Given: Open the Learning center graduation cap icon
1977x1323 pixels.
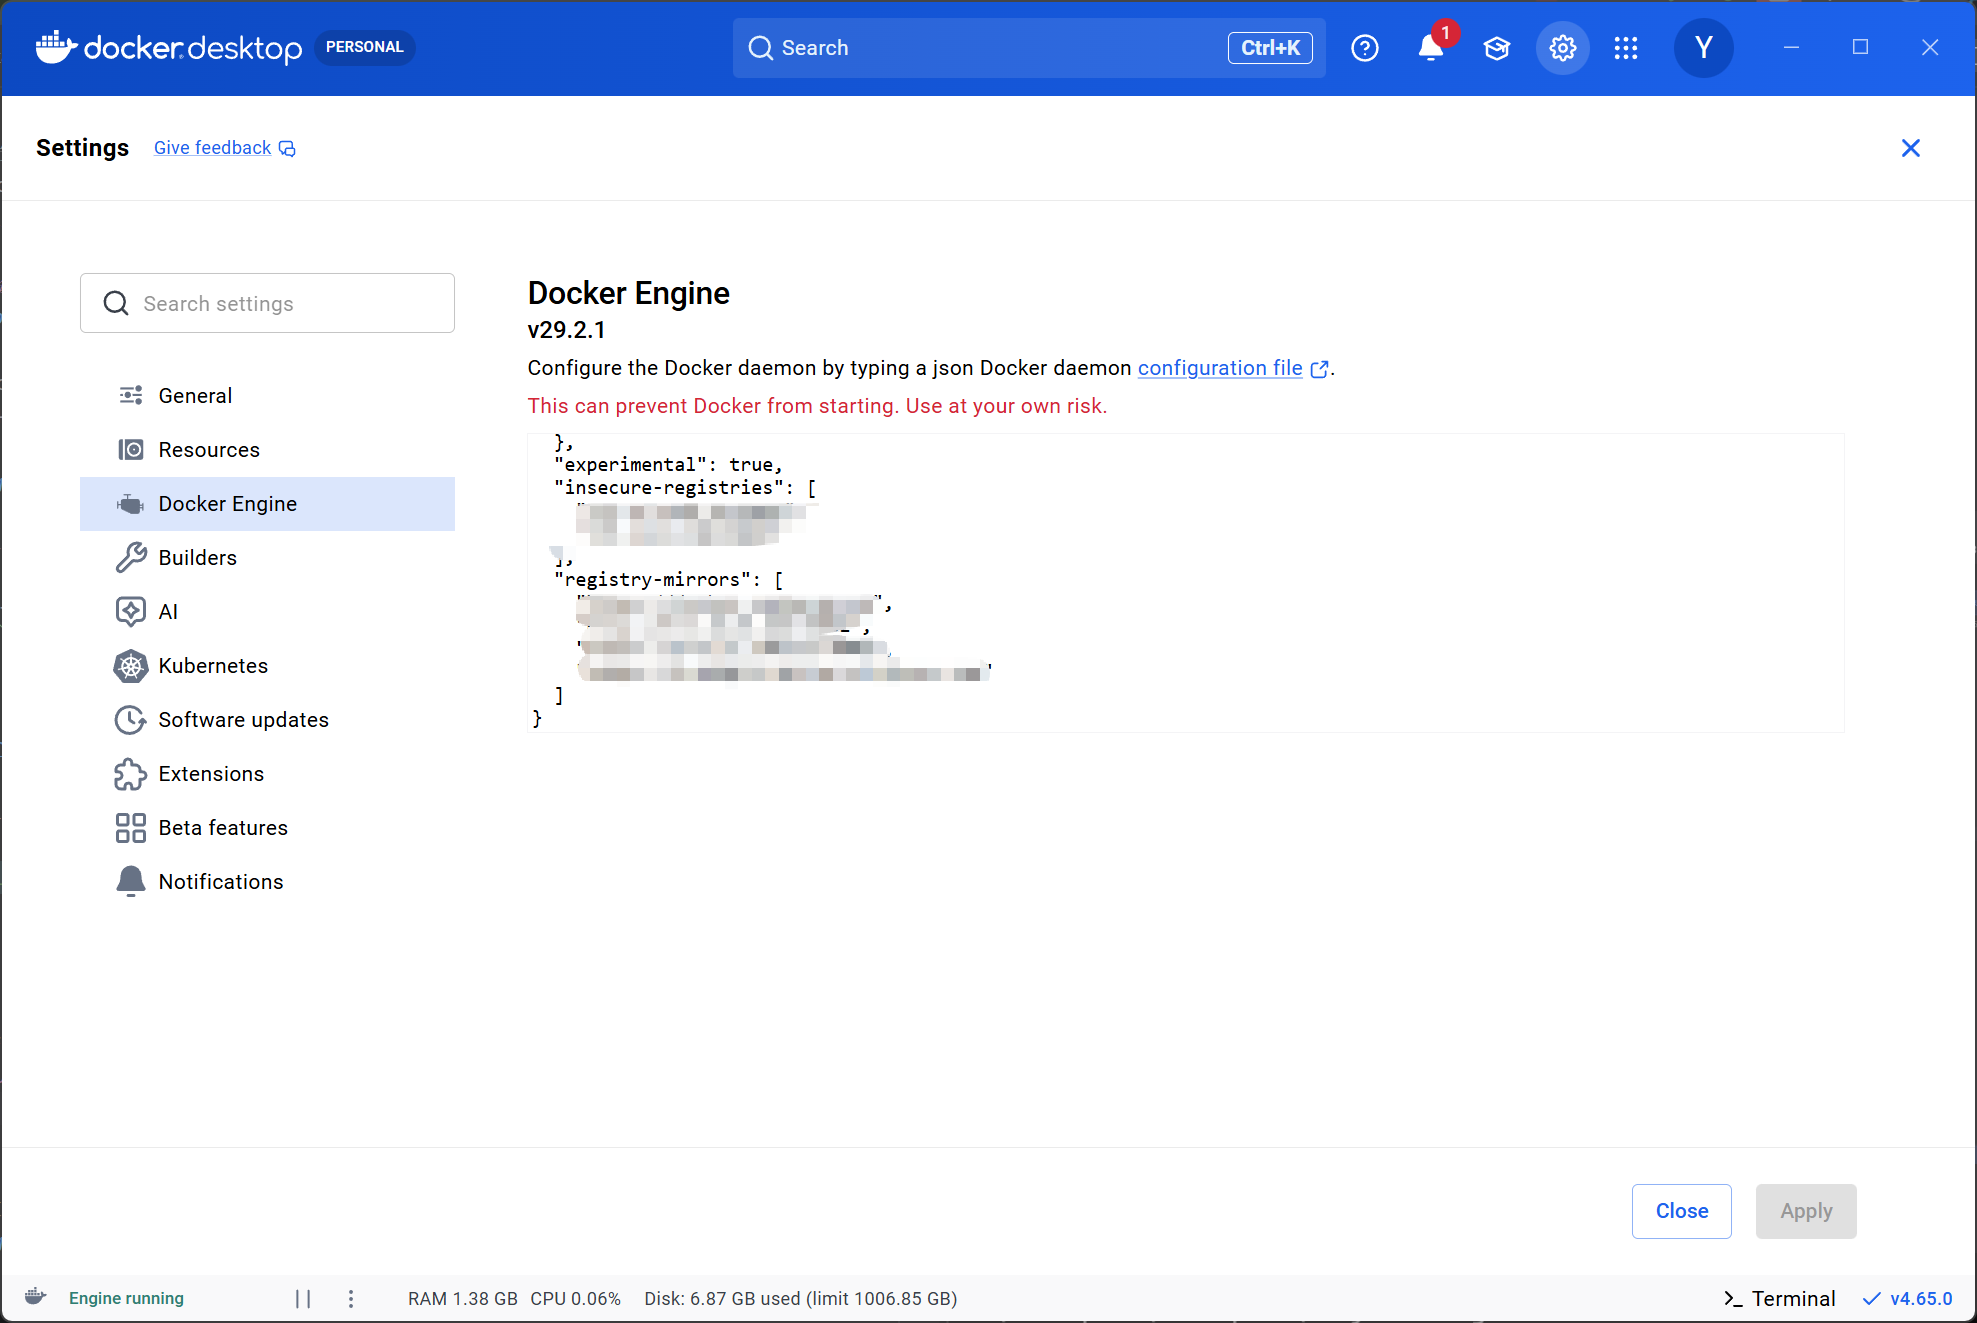Looking at the screenshot, I should coord(1496,48).
